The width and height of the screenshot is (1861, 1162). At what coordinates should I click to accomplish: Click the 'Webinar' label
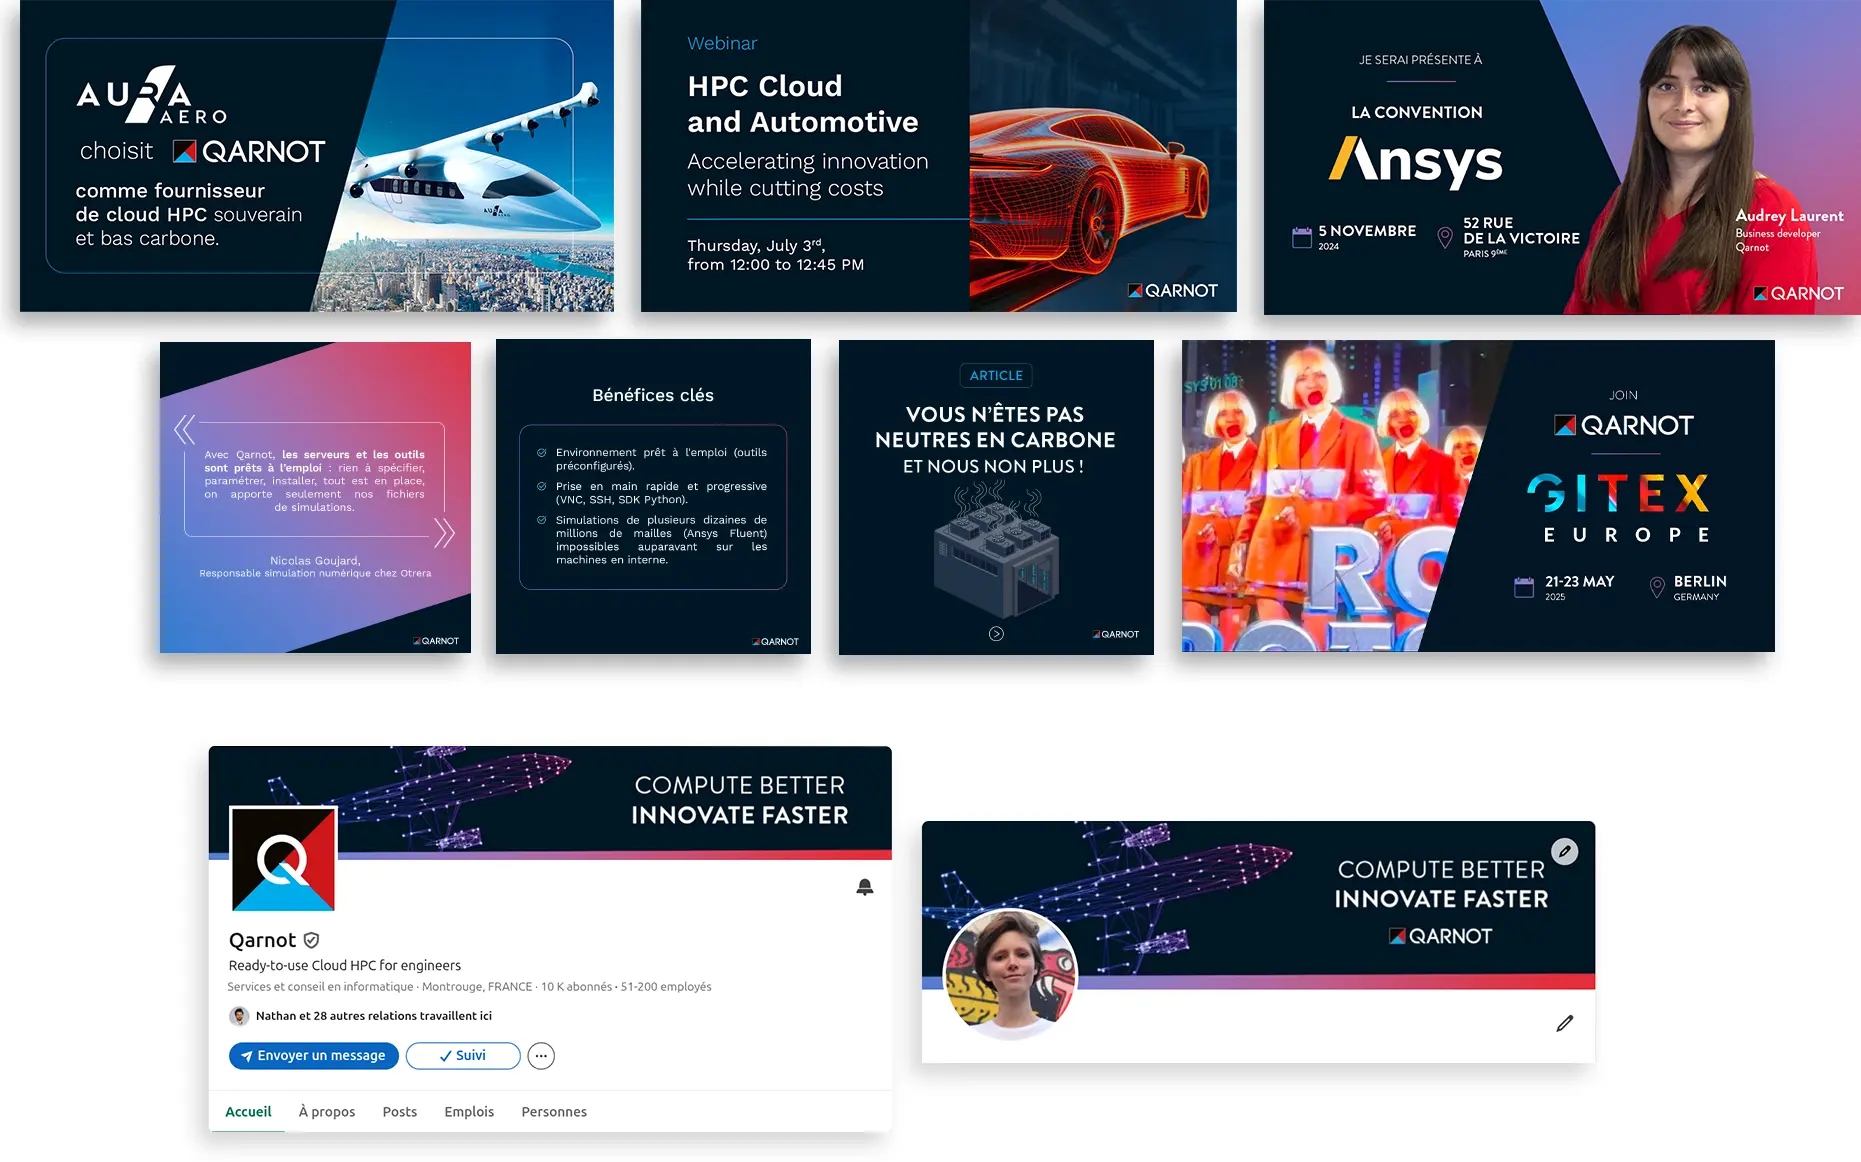click(722, 44)
